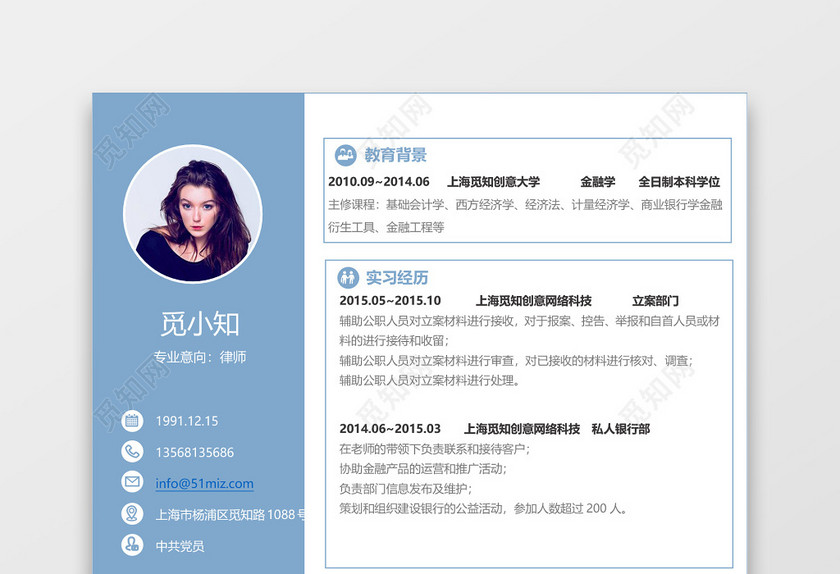Viewport: 840px width, 574px height.
Task: Click the department 立案部门
Action: point(655,301)
